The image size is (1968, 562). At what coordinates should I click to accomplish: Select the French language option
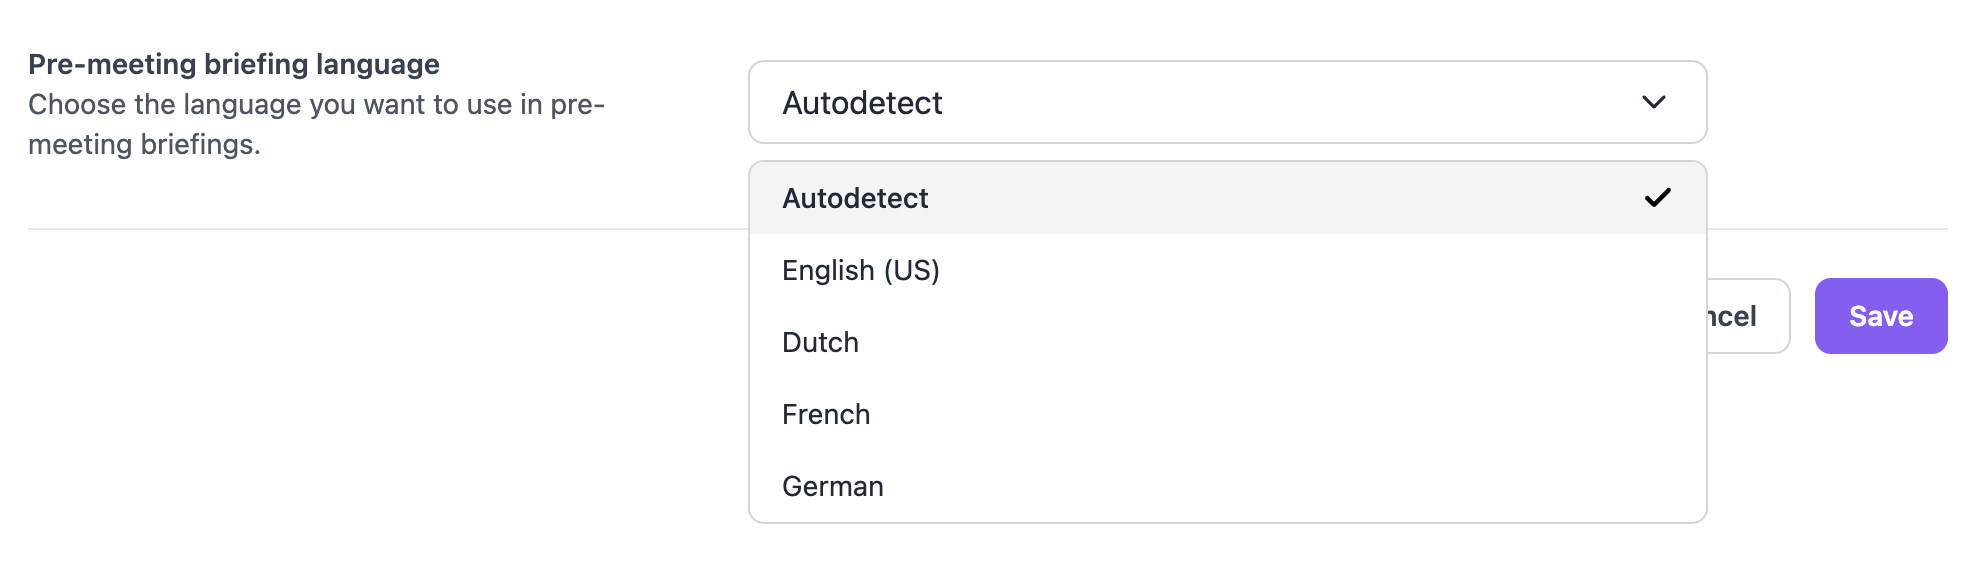(x=826, y=414)
